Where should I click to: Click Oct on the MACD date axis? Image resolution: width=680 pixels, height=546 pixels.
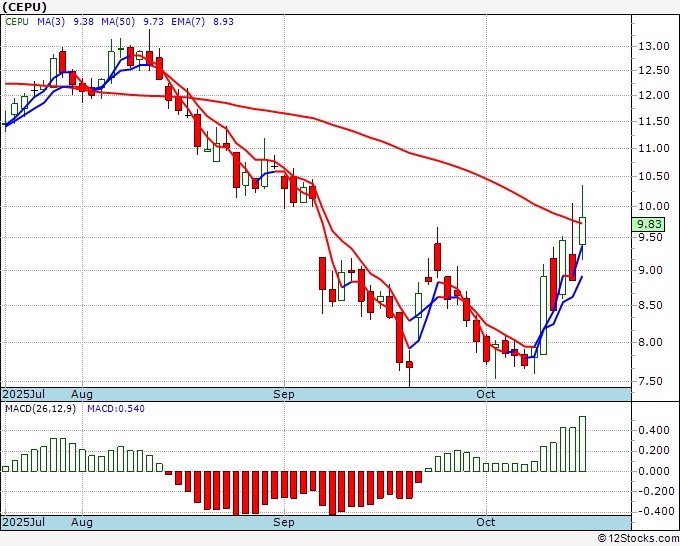485,522
